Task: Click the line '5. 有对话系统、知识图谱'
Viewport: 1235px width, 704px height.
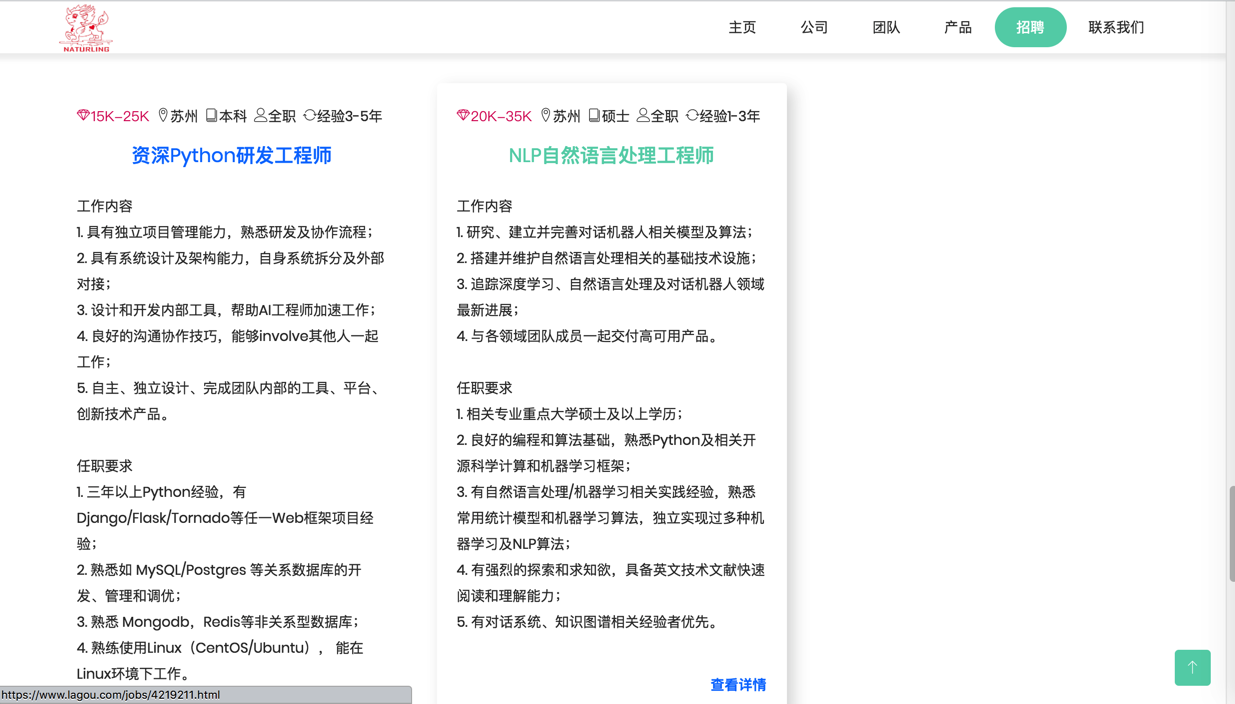Action: (x=590, y=622)
